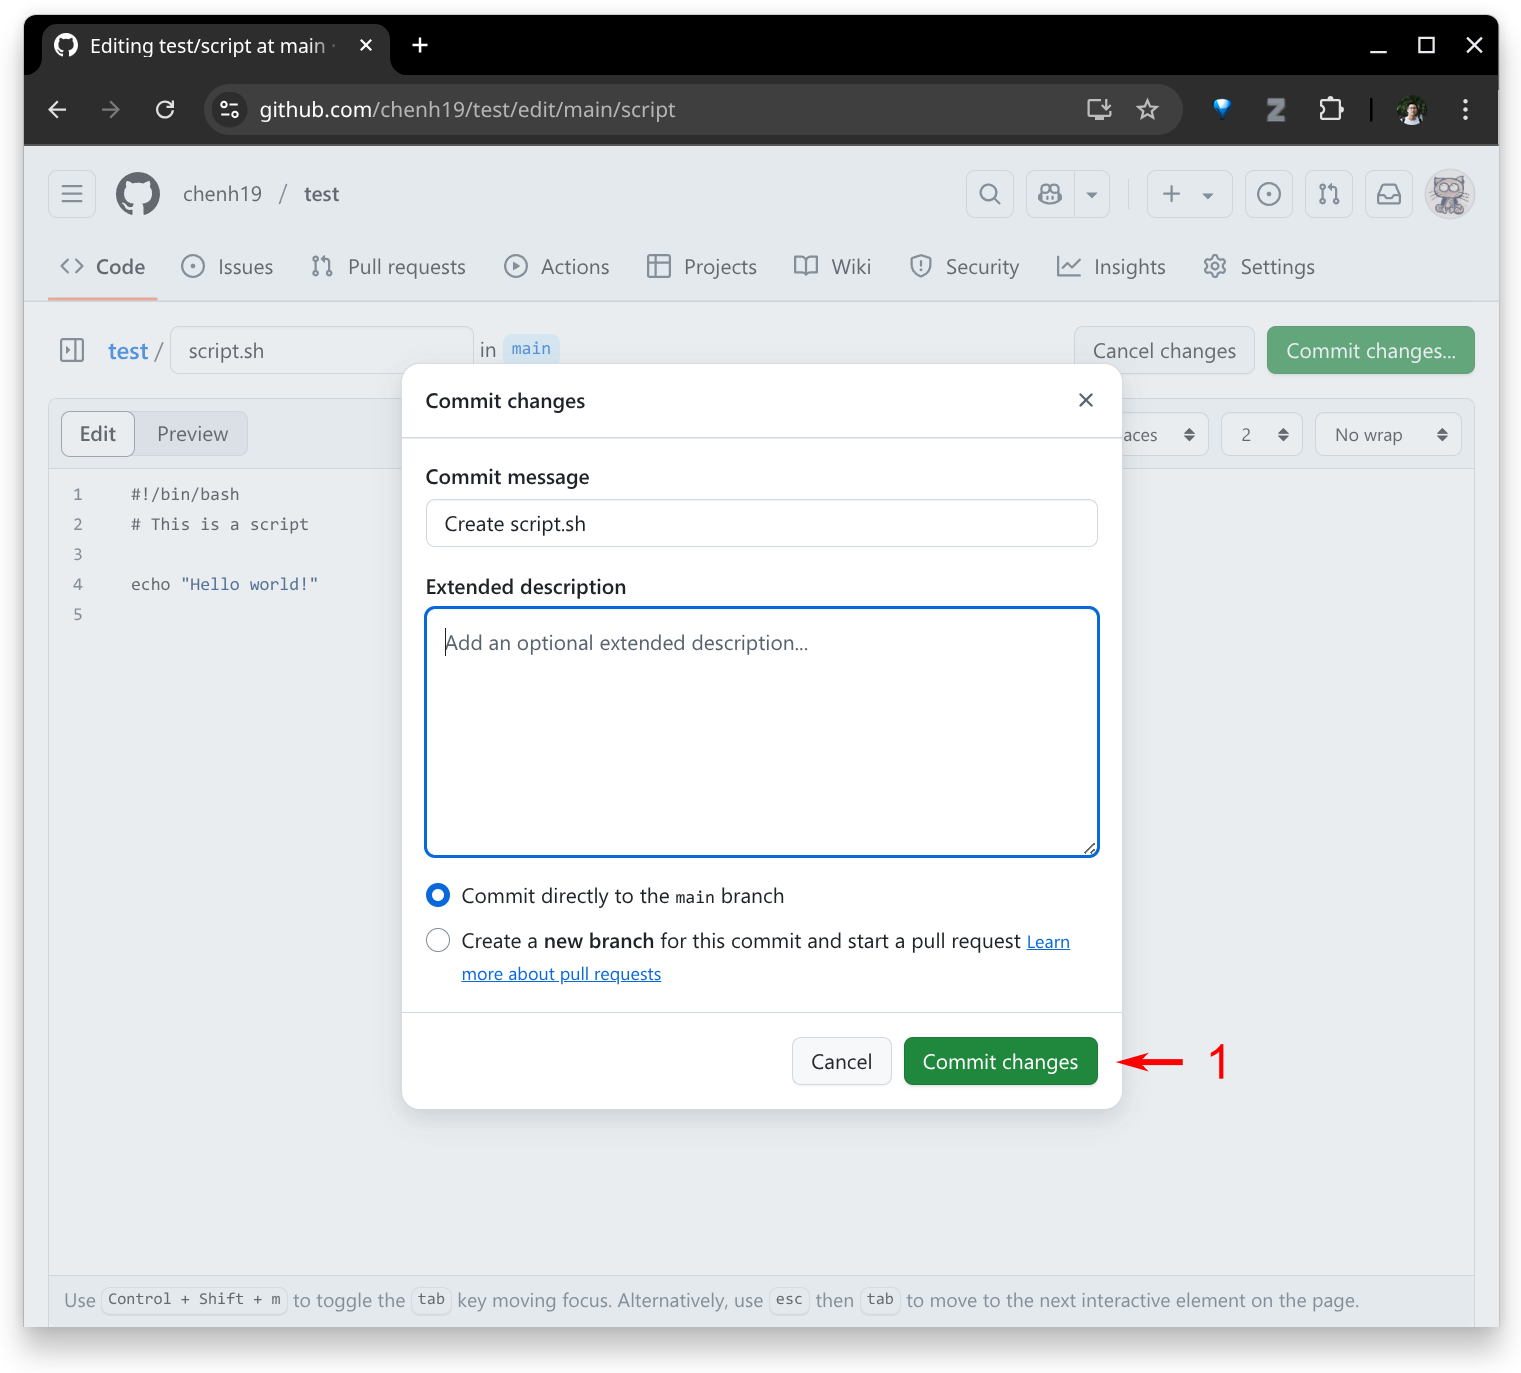Viewport: 1521px width, 1373px height.
Task: Bookmark this page with the star icon
Action: coord(1147,110)
